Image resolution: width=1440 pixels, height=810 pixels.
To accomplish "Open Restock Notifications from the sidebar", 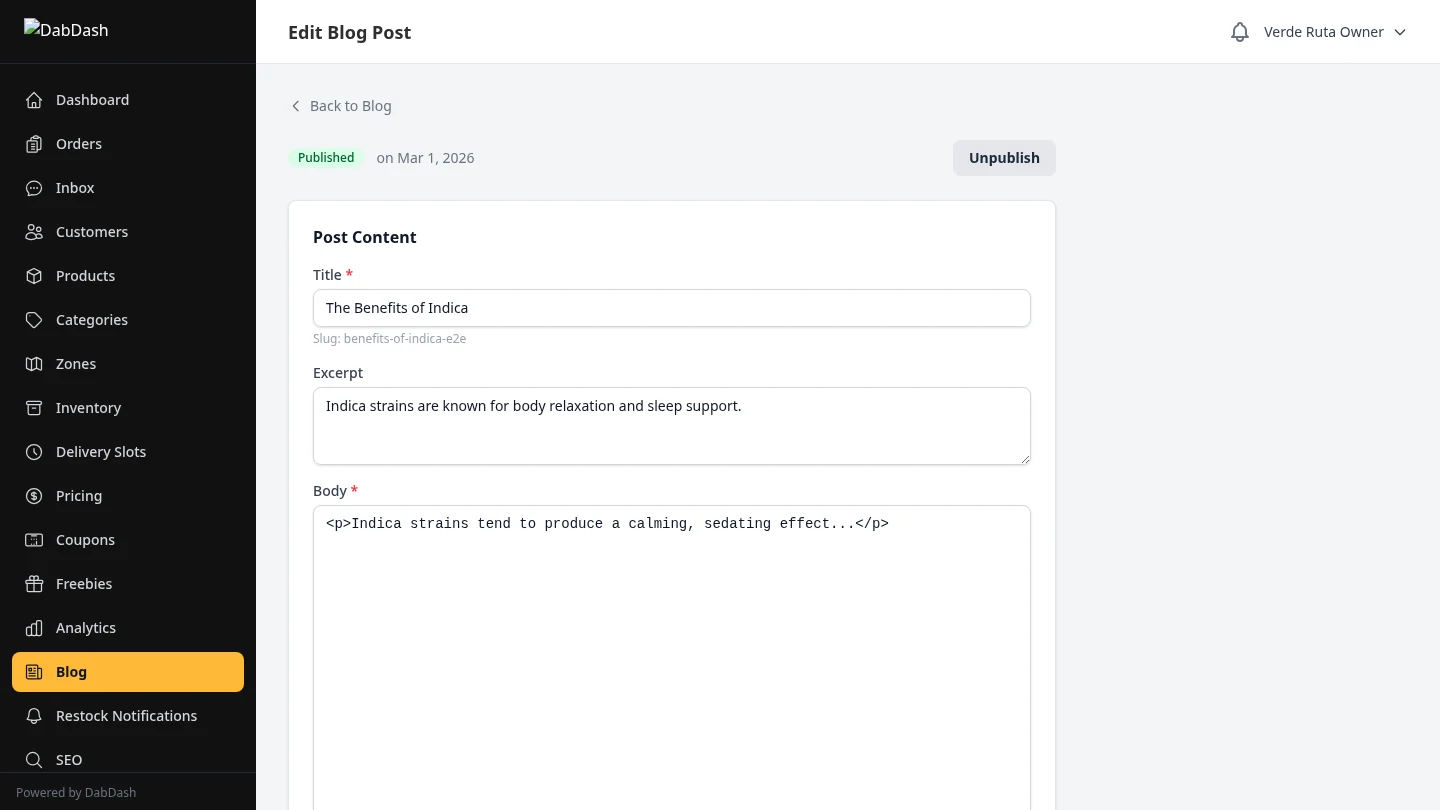I will tap(126, 716).
